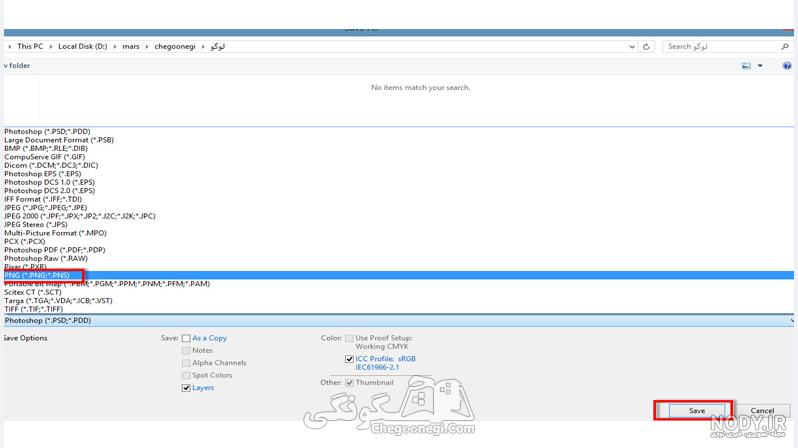Toggle the Alpha Channels checkbox
798x448 pixels.
(x=186, y=363)
